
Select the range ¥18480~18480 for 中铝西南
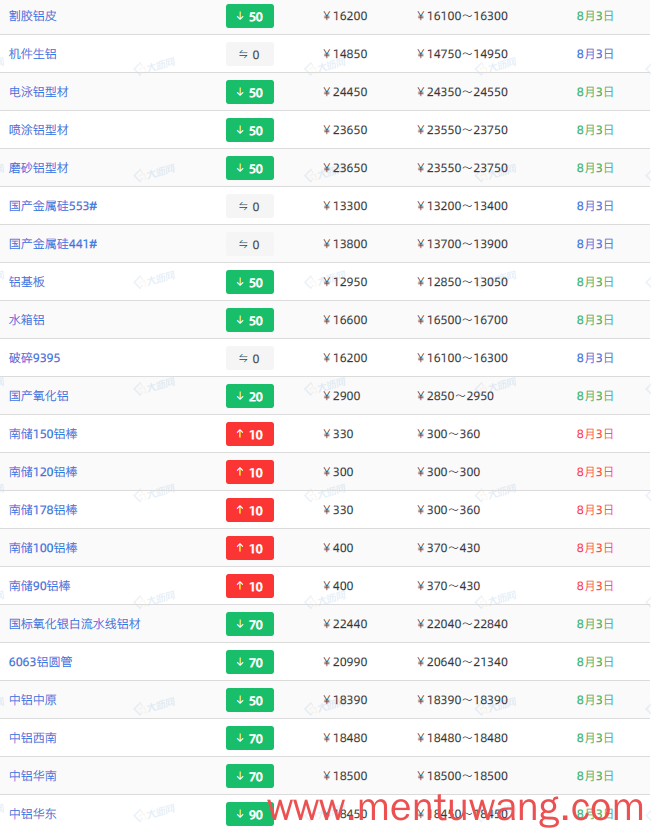pyautogui.click(x=462, y=738)
